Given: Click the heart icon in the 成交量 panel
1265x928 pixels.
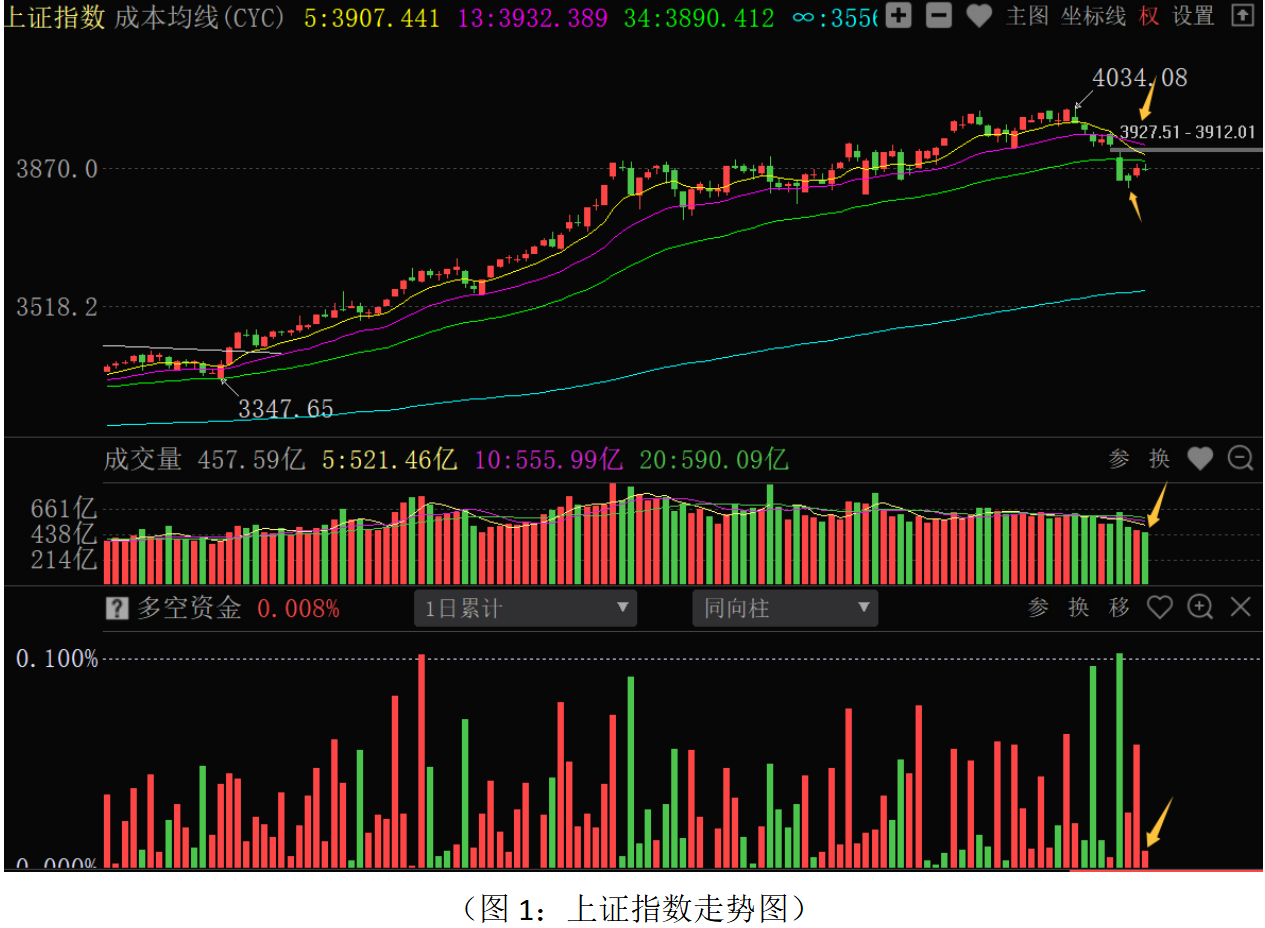Looking at the screenshot, I should tap(1200, 459).
